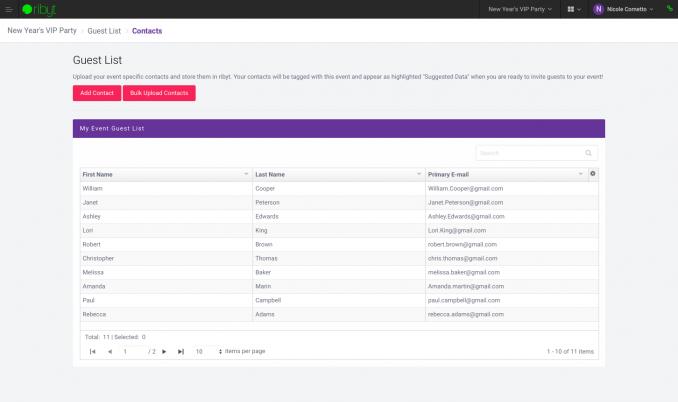The height and width of the screenshot is (402, 678).
Task: Open the First Name column filter dropdown
Action: (x=246, y=174)
